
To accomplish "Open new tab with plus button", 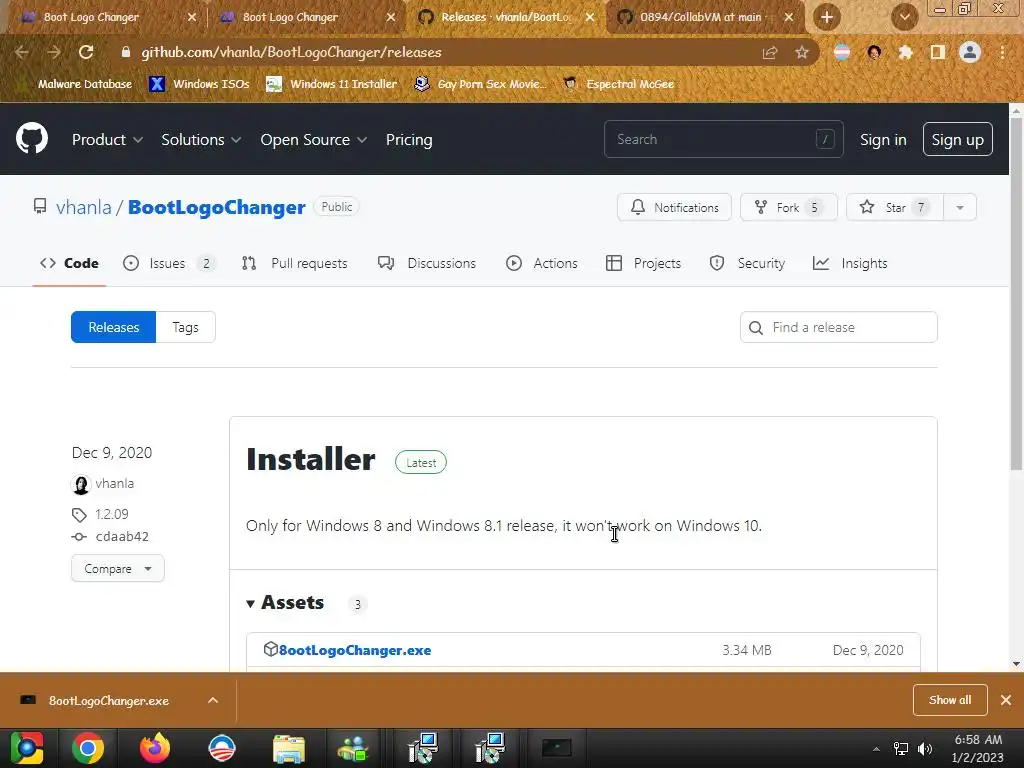I will point(827,17).
